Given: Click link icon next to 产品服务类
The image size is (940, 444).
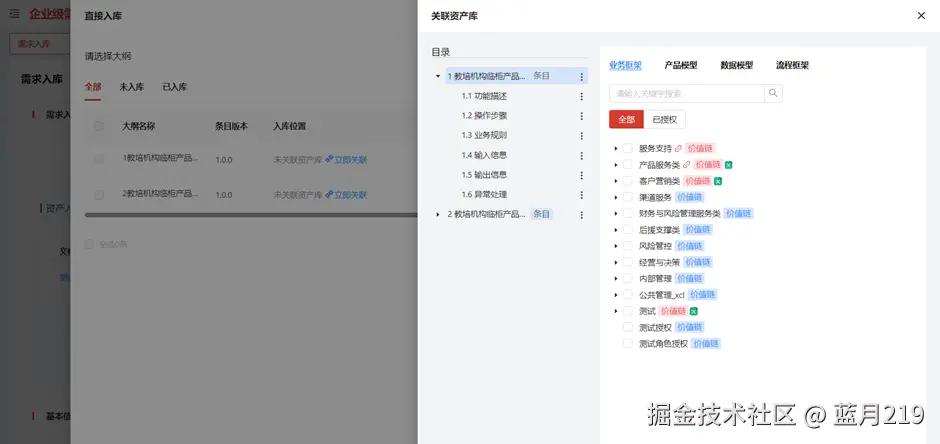Looking at the screenshot, I should 686,164.
